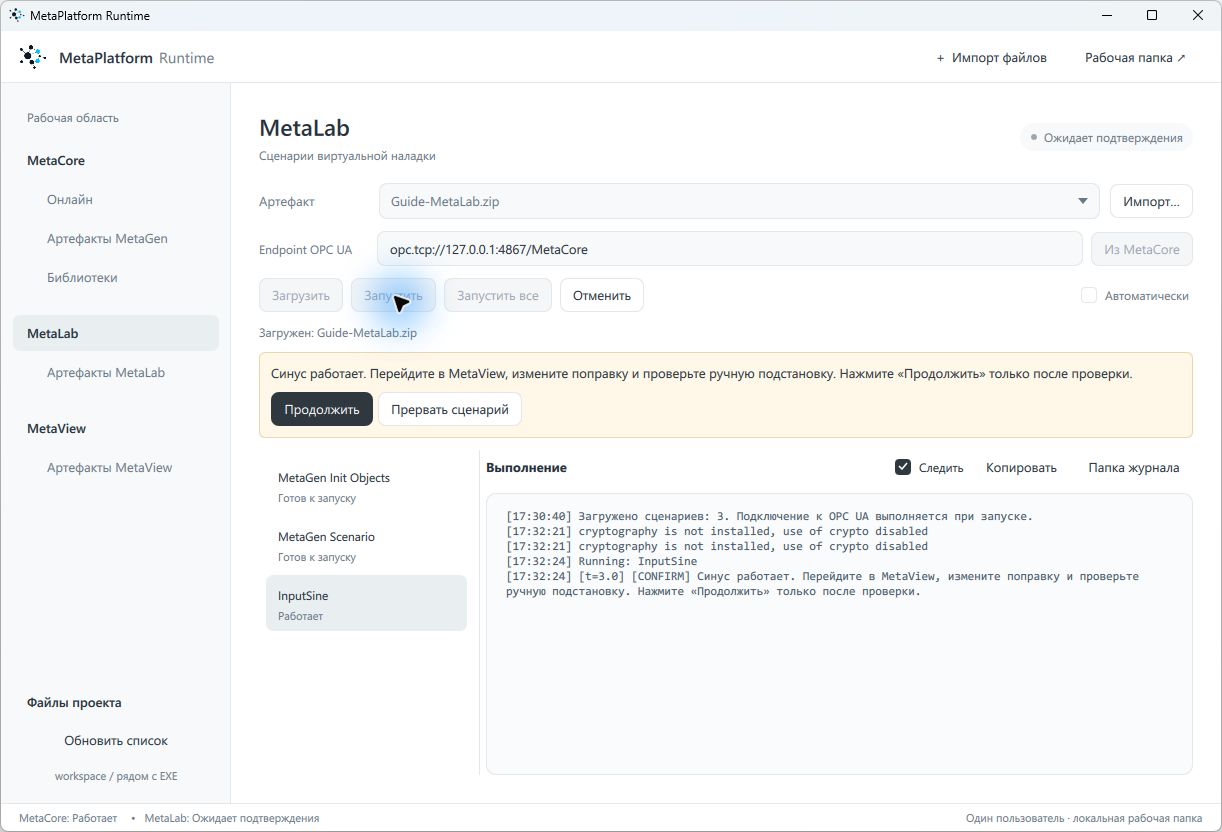Click the title bar app icon
1222x832 pixels.
[16, 15]
